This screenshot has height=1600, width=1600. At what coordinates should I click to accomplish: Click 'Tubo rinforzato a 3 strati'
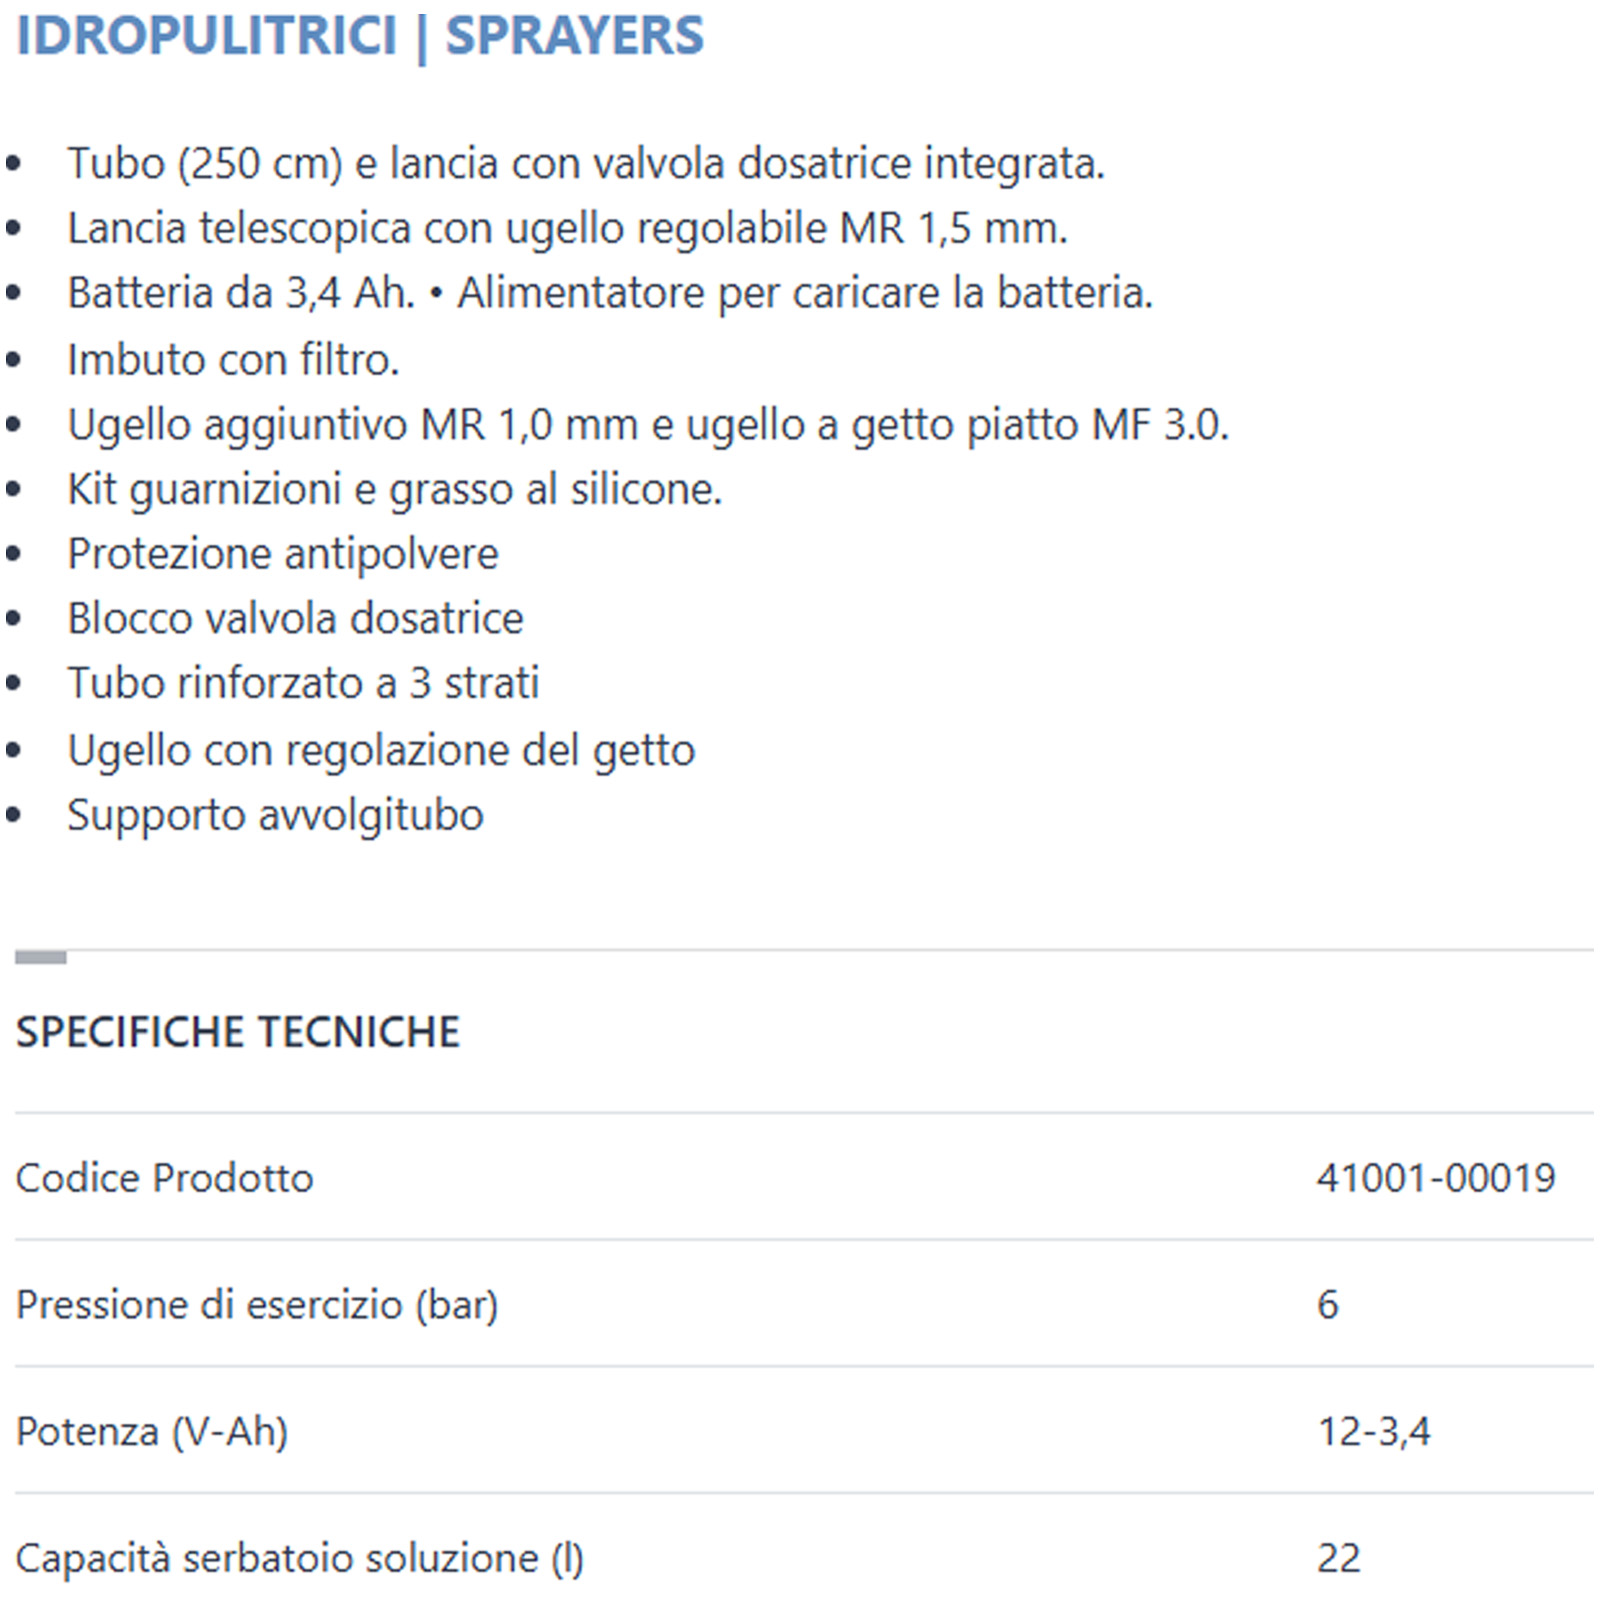pyautogui.click(x=303, y=683)
